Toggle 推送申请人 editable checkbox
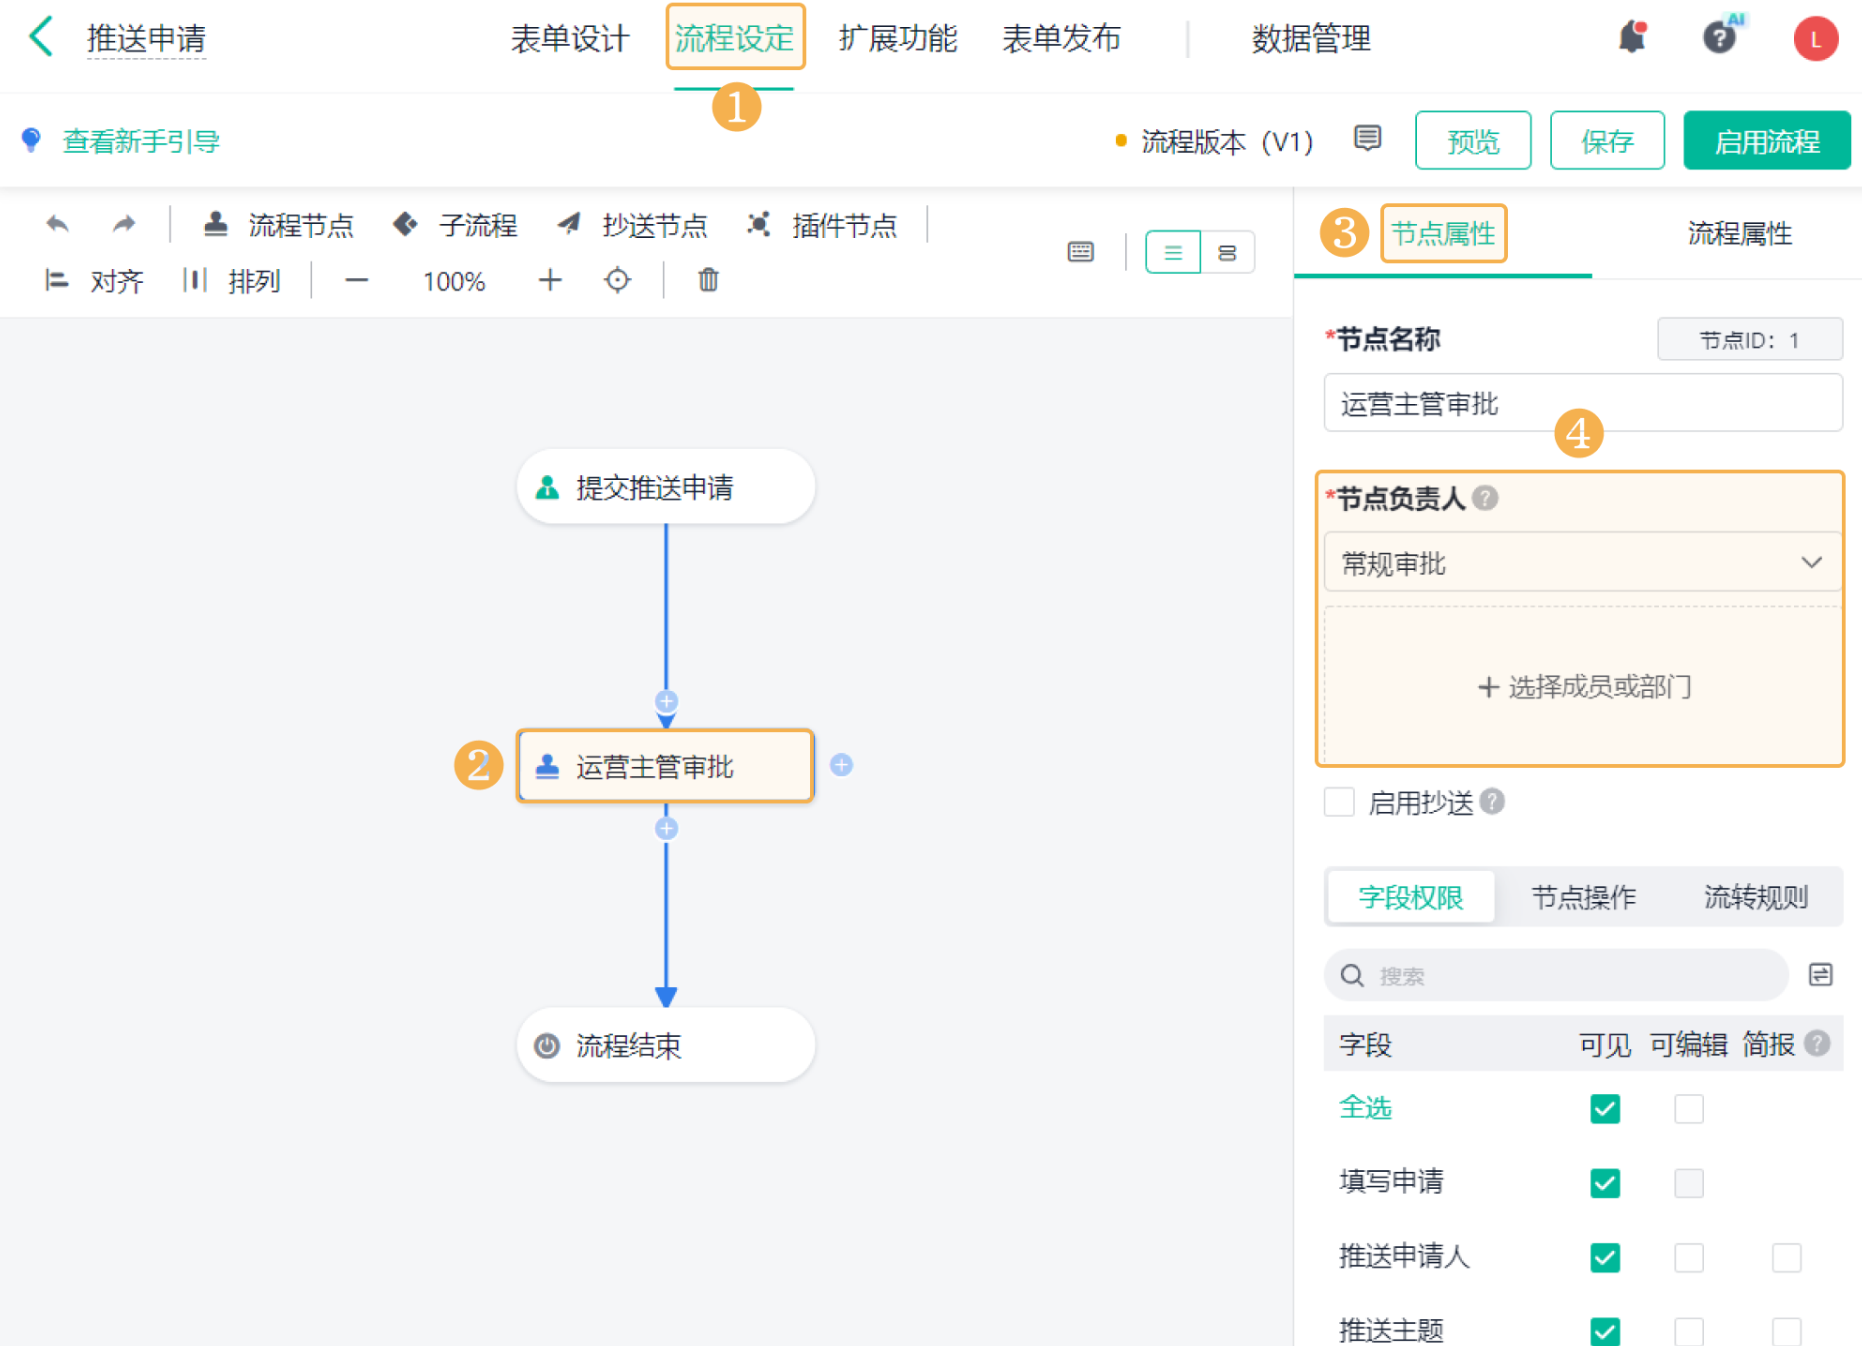This screenshot has width=1862, height=1346. click(1688, 1257)
